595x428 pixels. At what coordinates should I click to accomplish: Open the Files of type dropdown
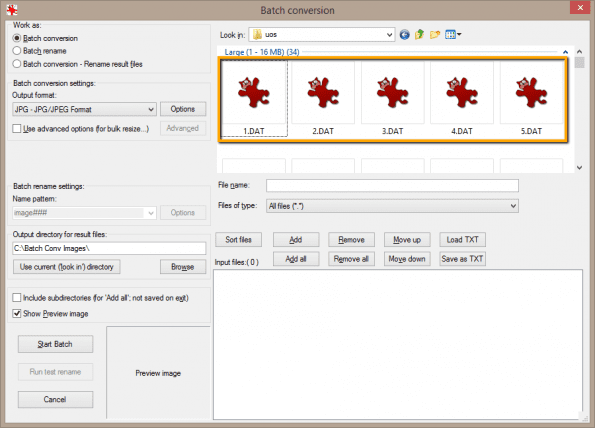(392, 206)
